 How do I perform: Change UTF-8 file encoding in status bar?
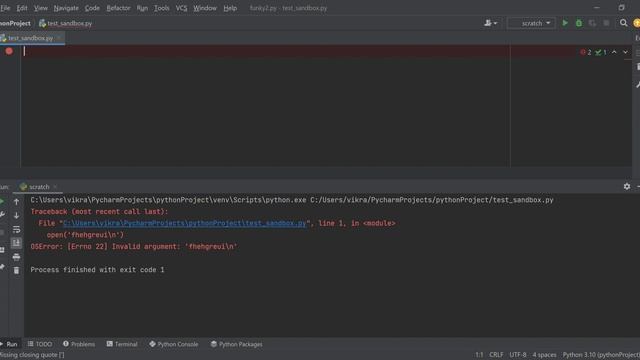click(518, 355)
